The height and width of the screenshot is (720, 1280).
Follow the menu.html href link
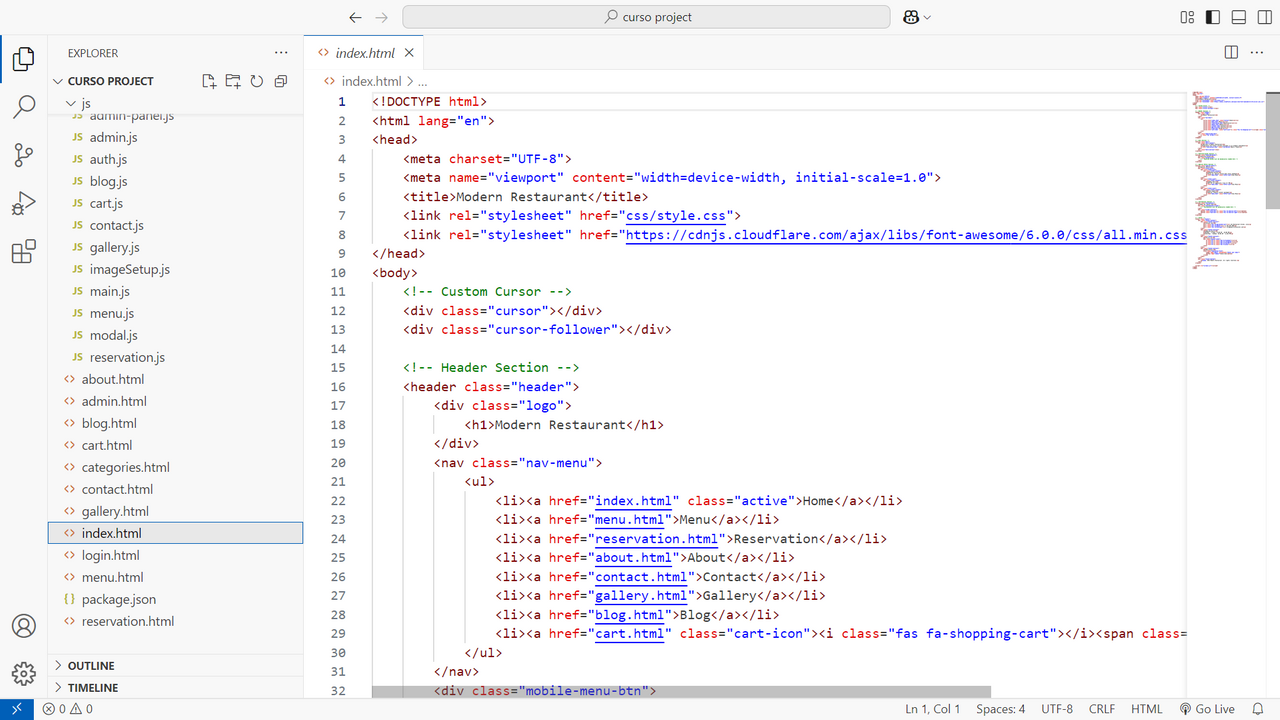coord(629,520)
